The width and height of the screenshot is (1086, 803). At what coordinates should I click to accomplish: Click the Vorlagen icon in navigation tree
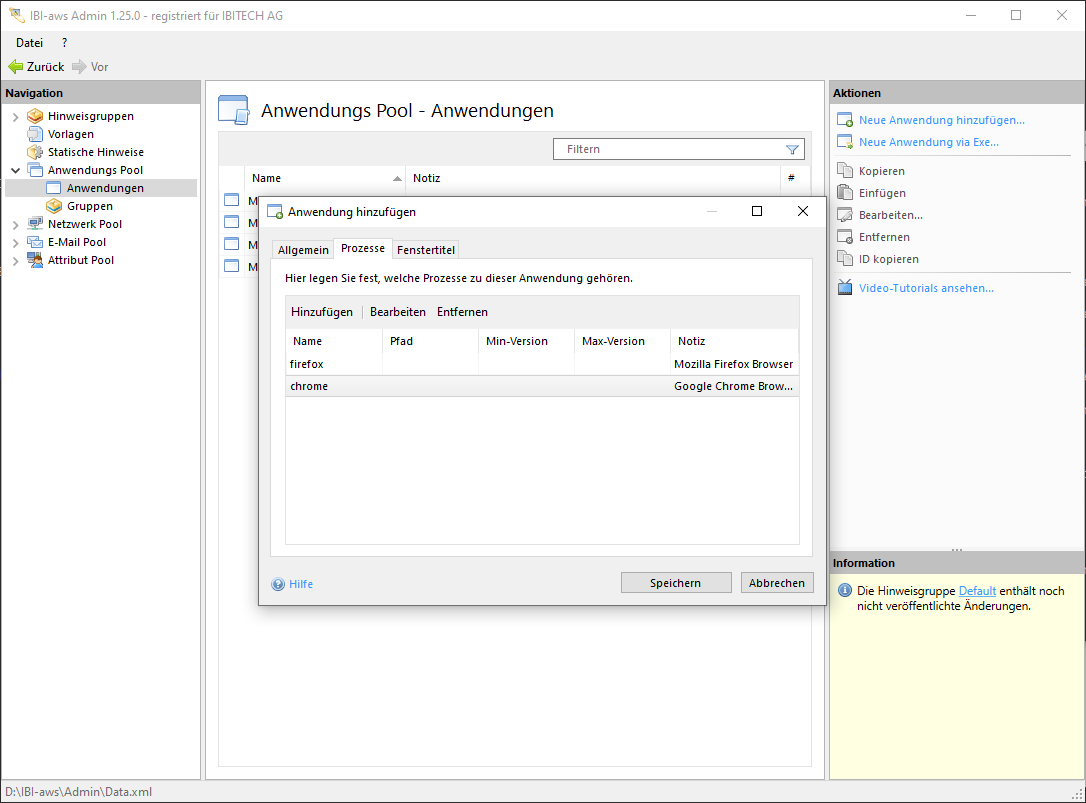(x=35, y=134)
